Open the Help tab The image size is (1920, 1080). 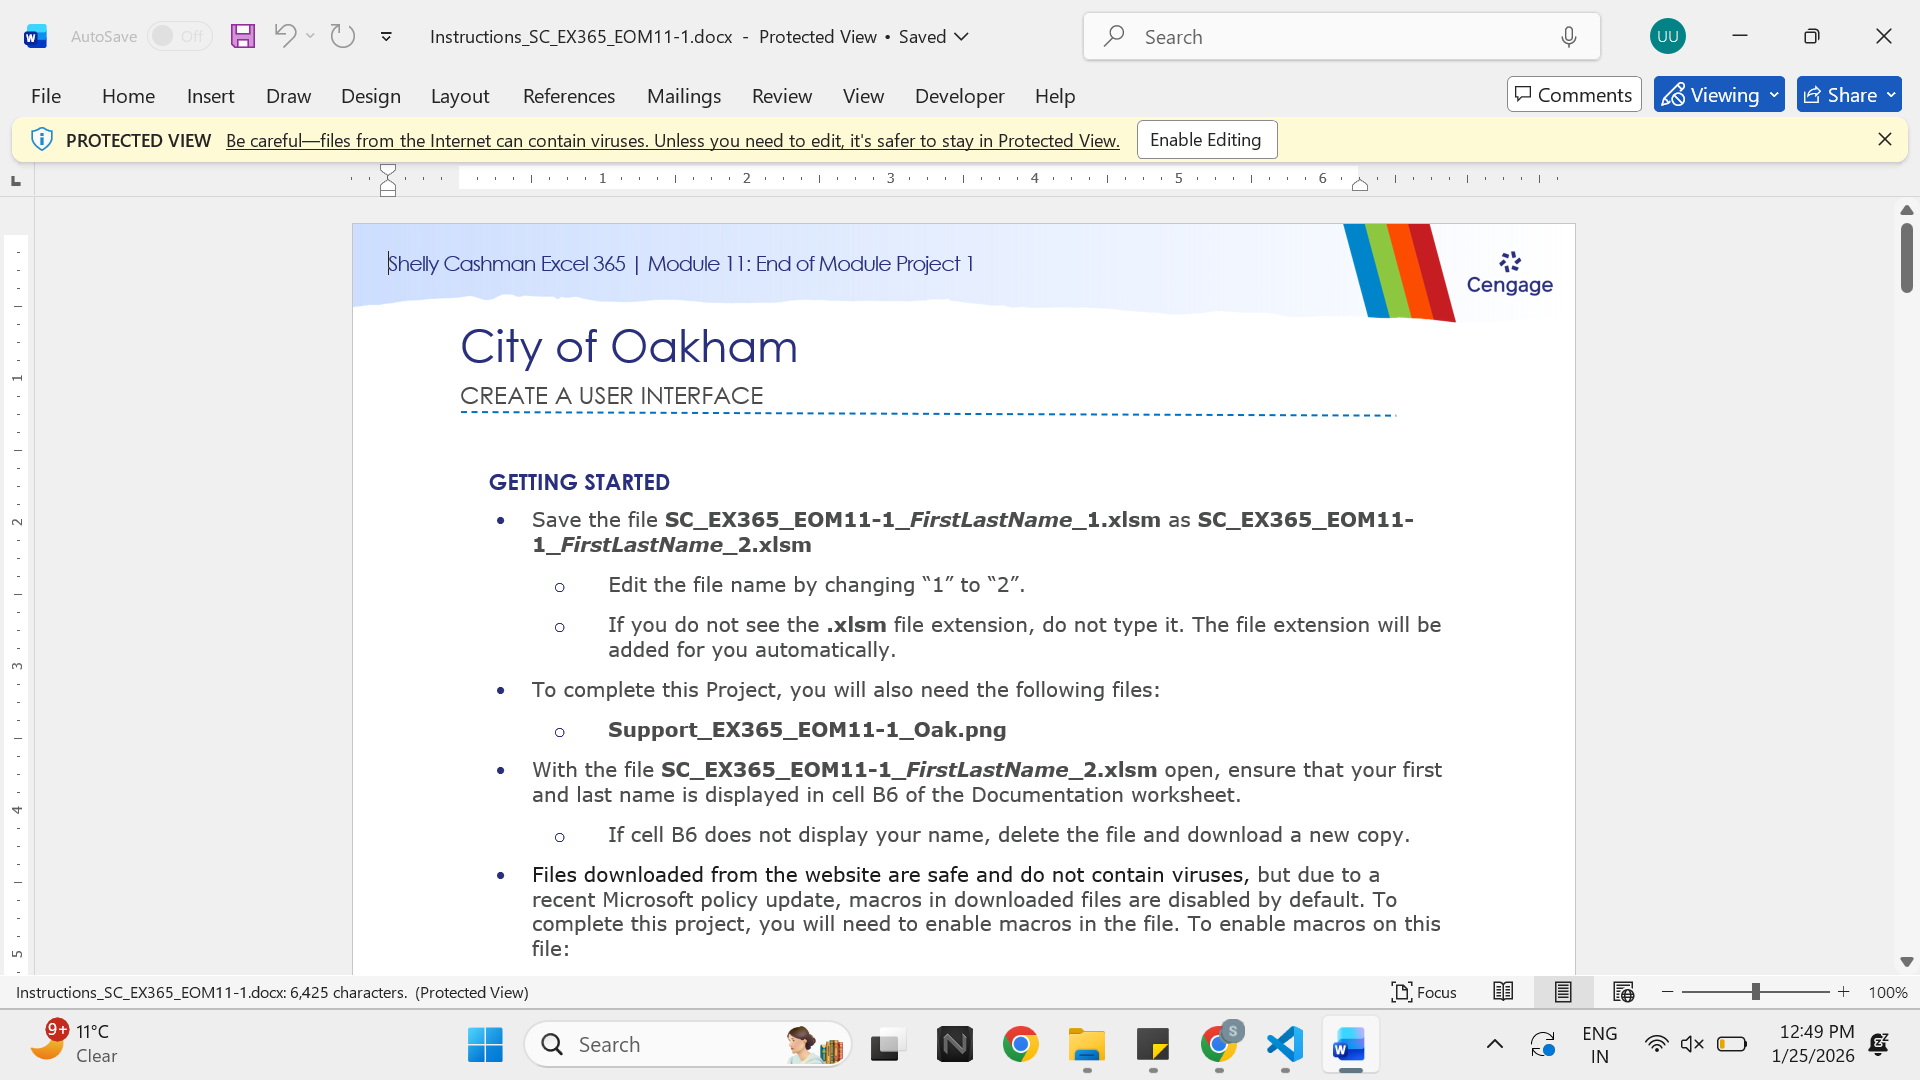point(1055,96)
